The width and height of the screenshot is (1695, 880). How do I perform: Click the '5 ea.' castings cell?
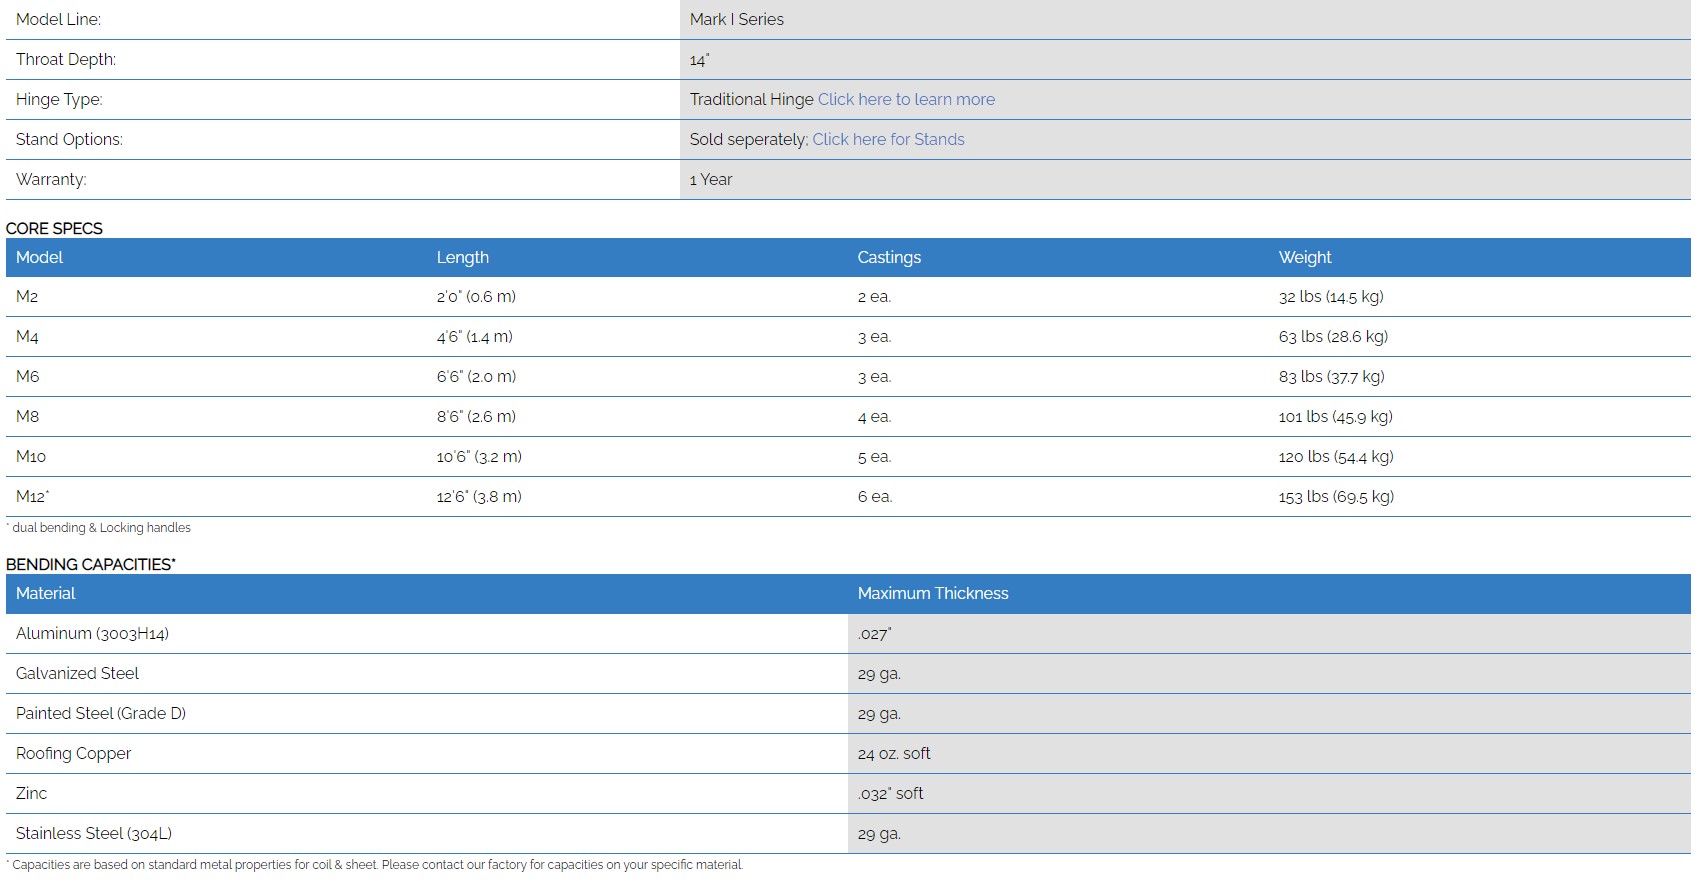874,456
